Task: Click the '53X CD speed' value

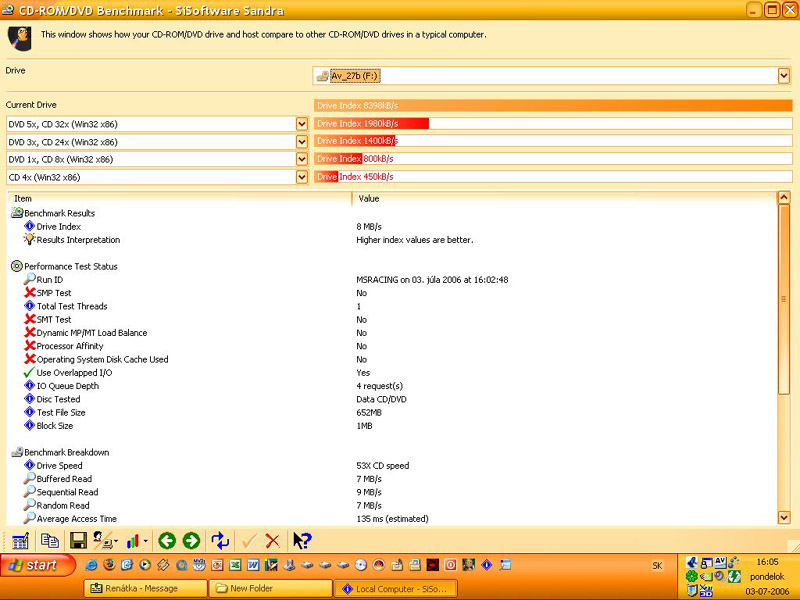Action: click(x=383, y=465)
